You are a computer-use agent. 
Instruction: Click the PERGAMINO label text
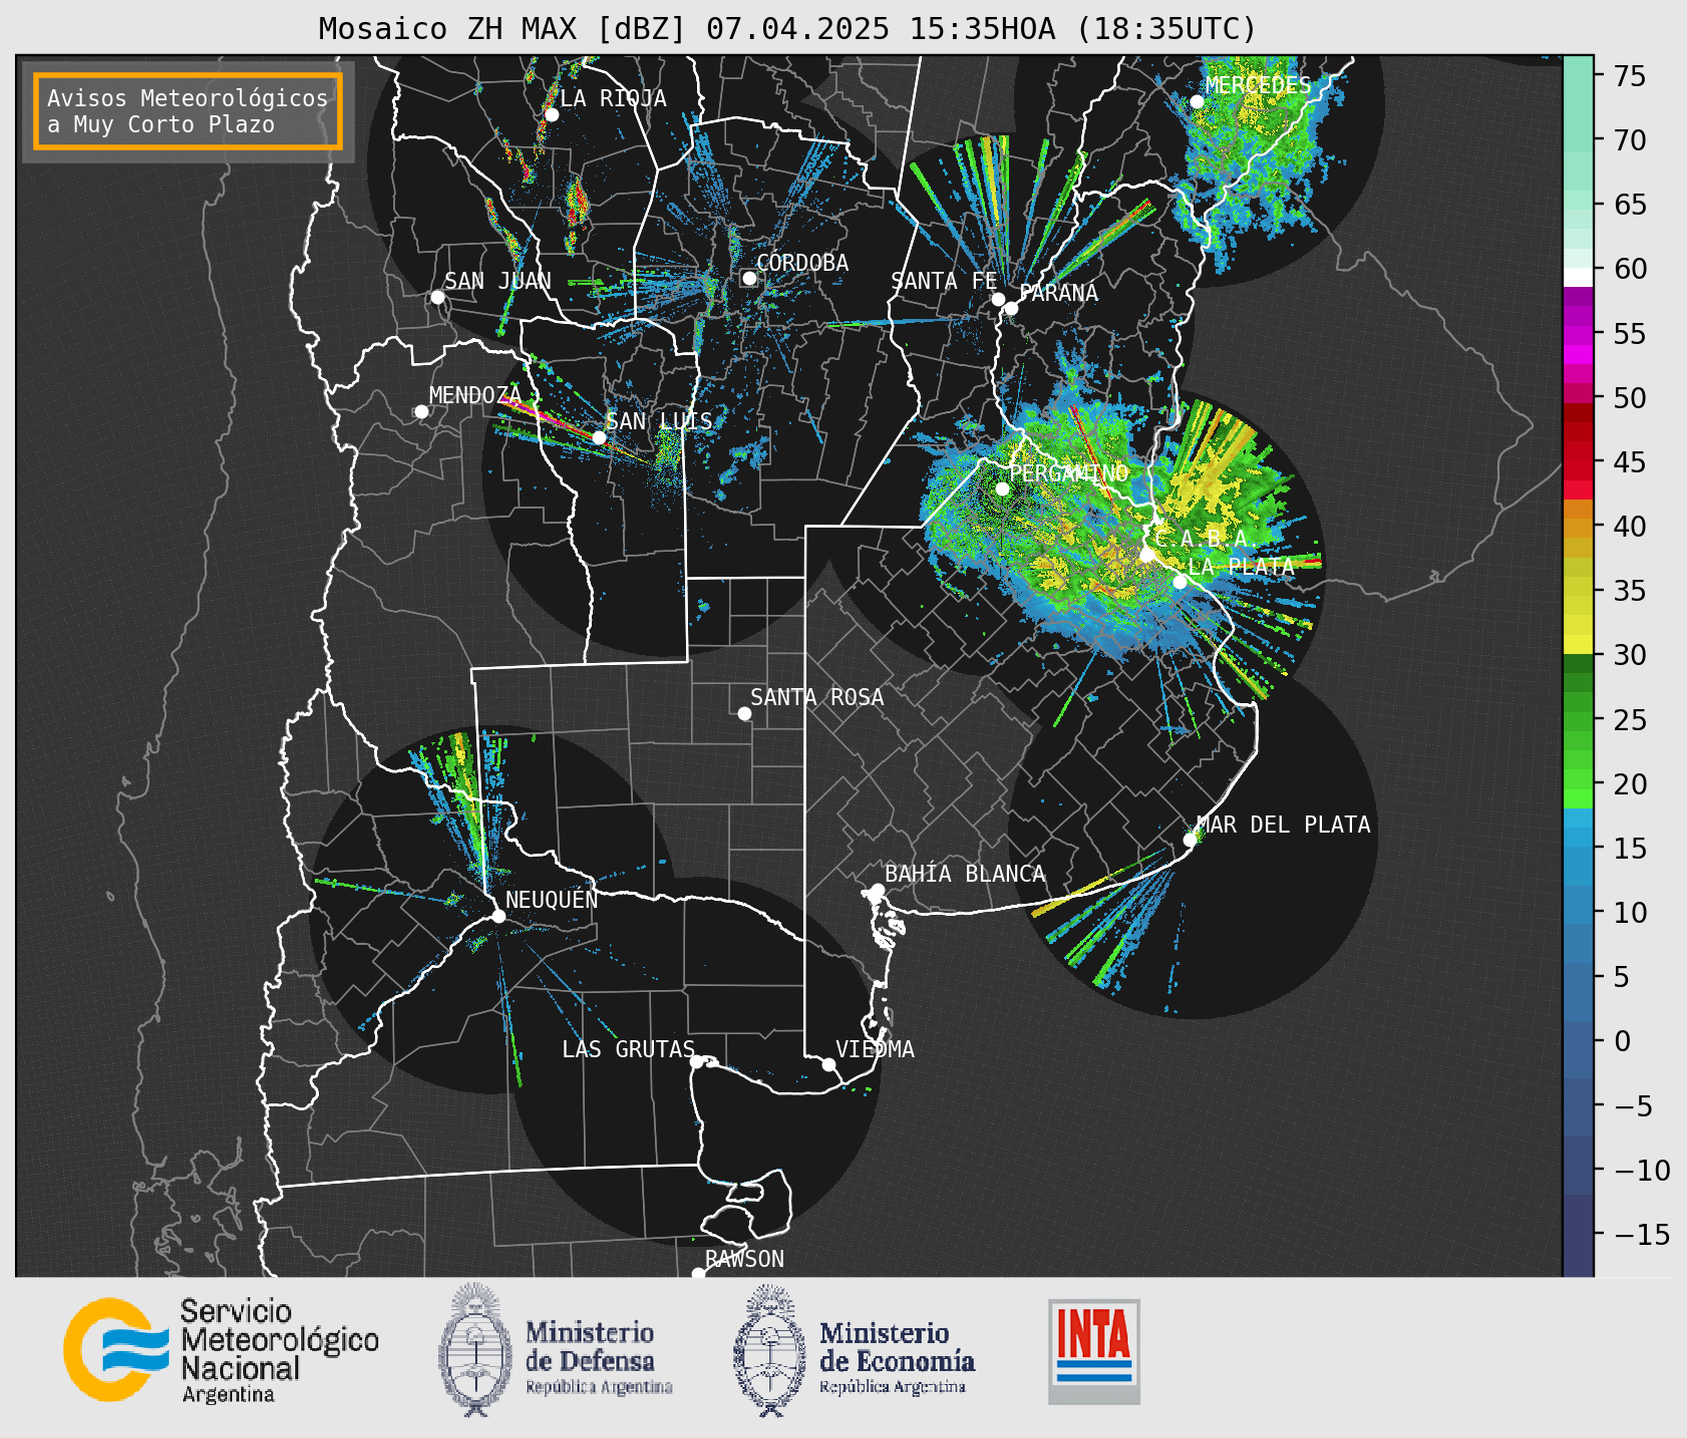(x=1068, y=473)
